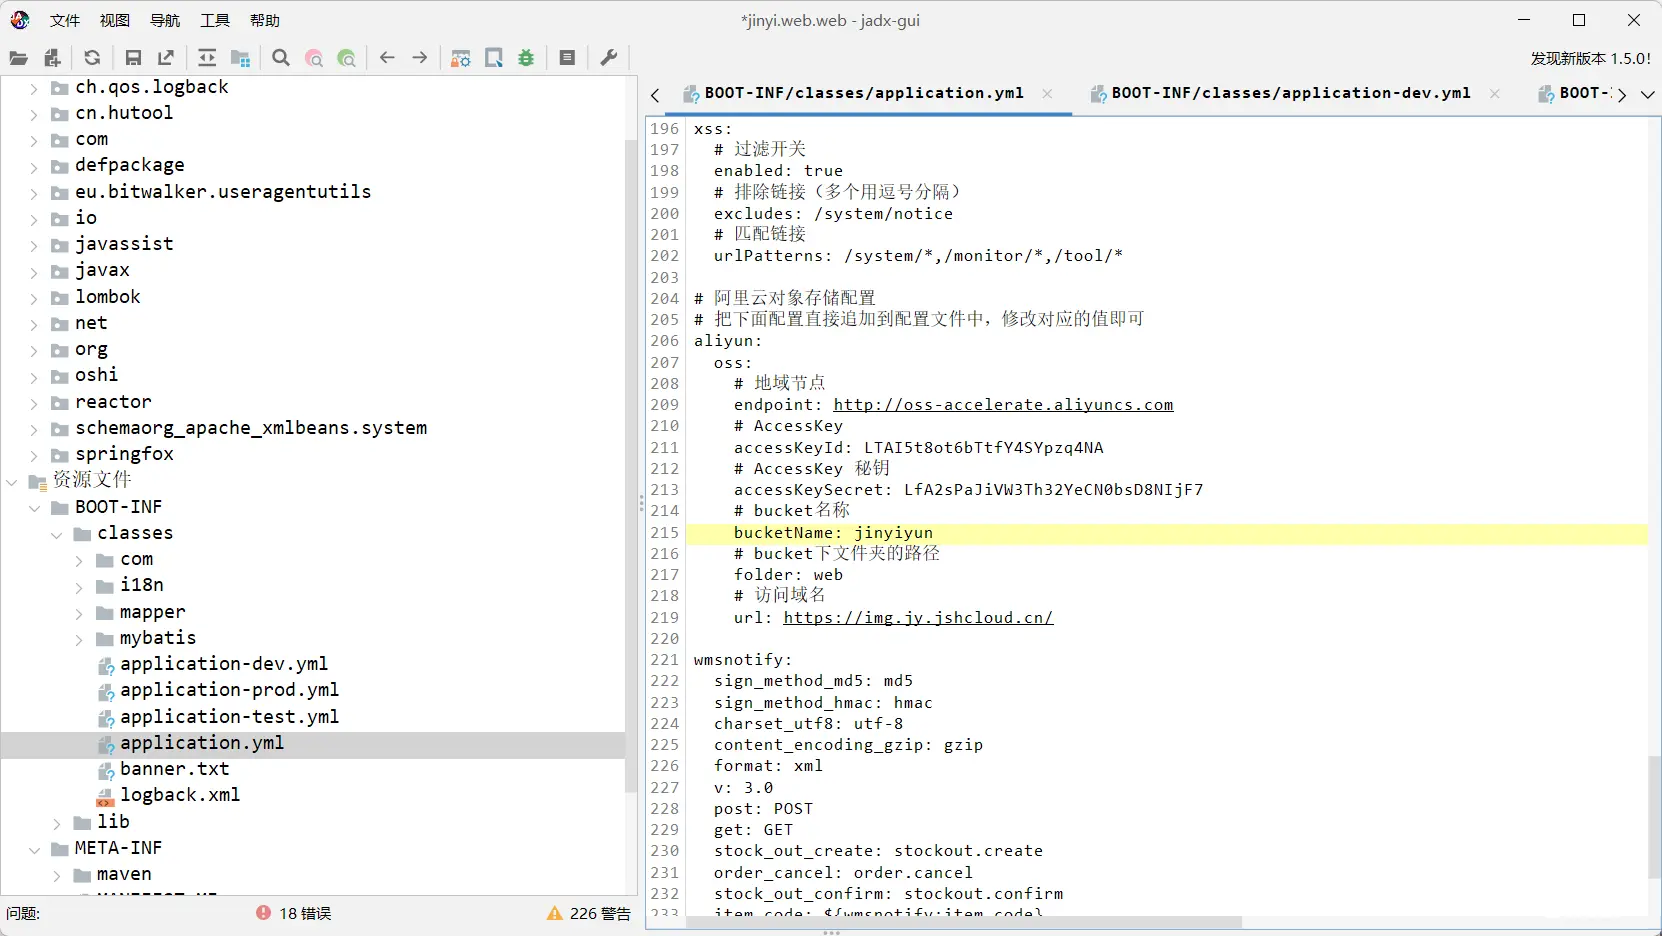Open the 帮助 menu
This screenshot has height=936, width=1662.
(265, 20)
